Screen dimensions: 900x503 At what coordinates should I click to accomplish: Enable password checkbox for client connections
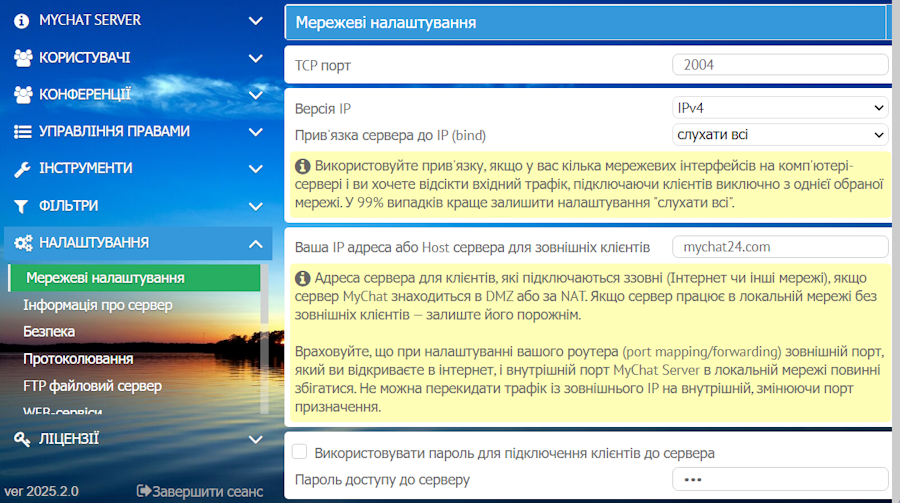[300, 453]
